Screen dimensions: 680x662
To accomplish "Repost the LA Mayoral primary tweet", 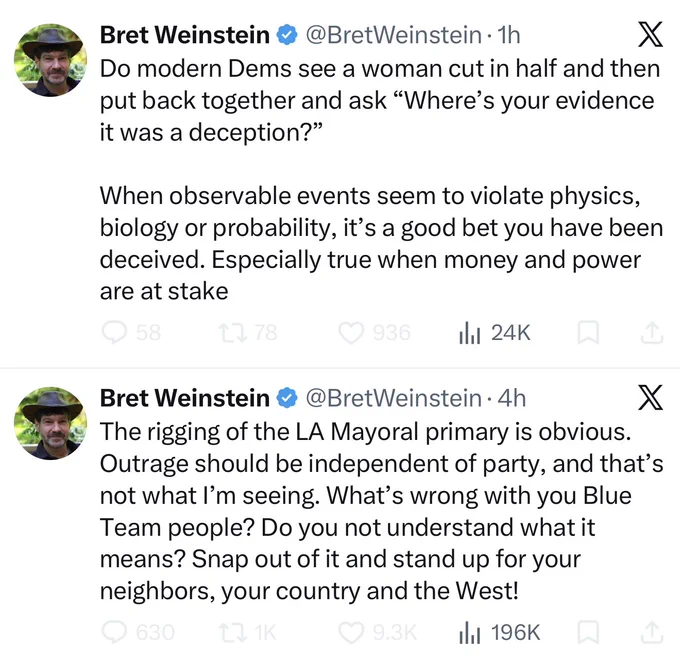I will (x=247, y=632).
